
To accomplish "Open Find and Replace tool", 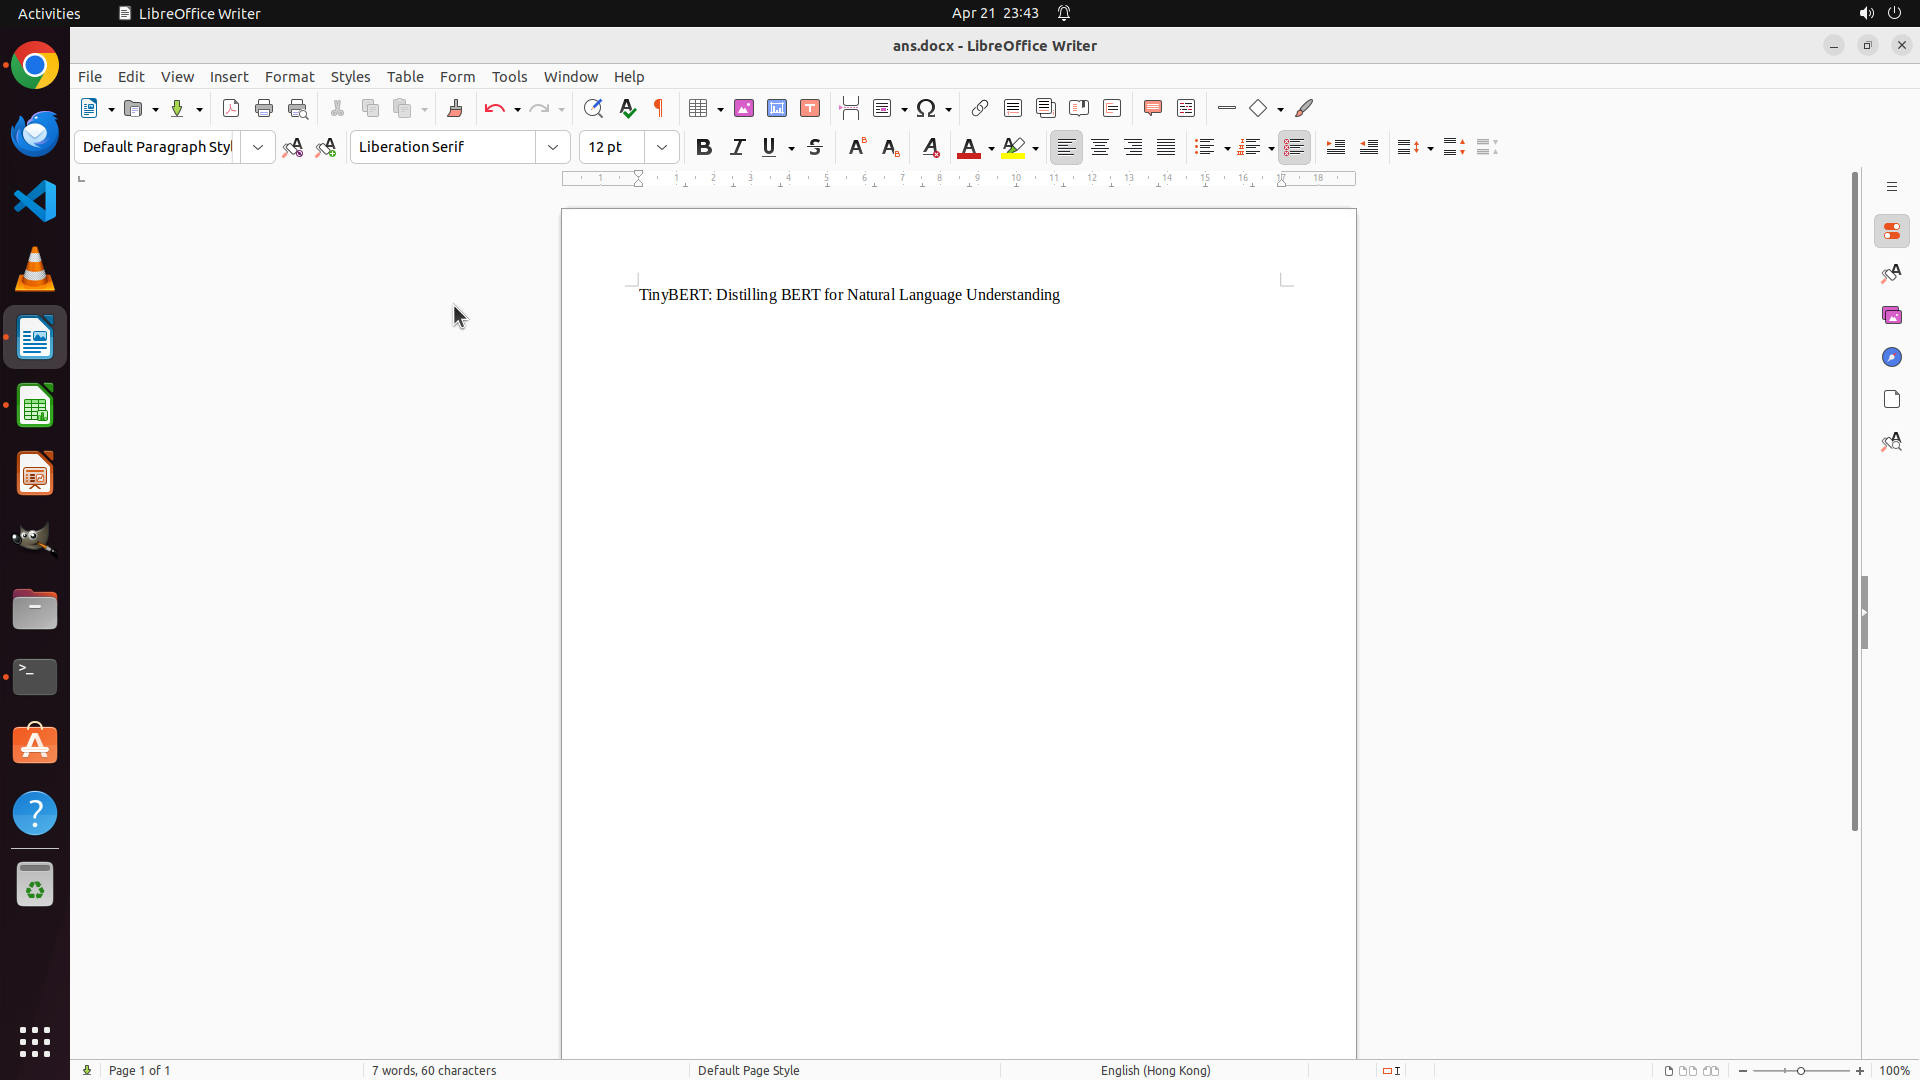I will click(x=593, y=108).
